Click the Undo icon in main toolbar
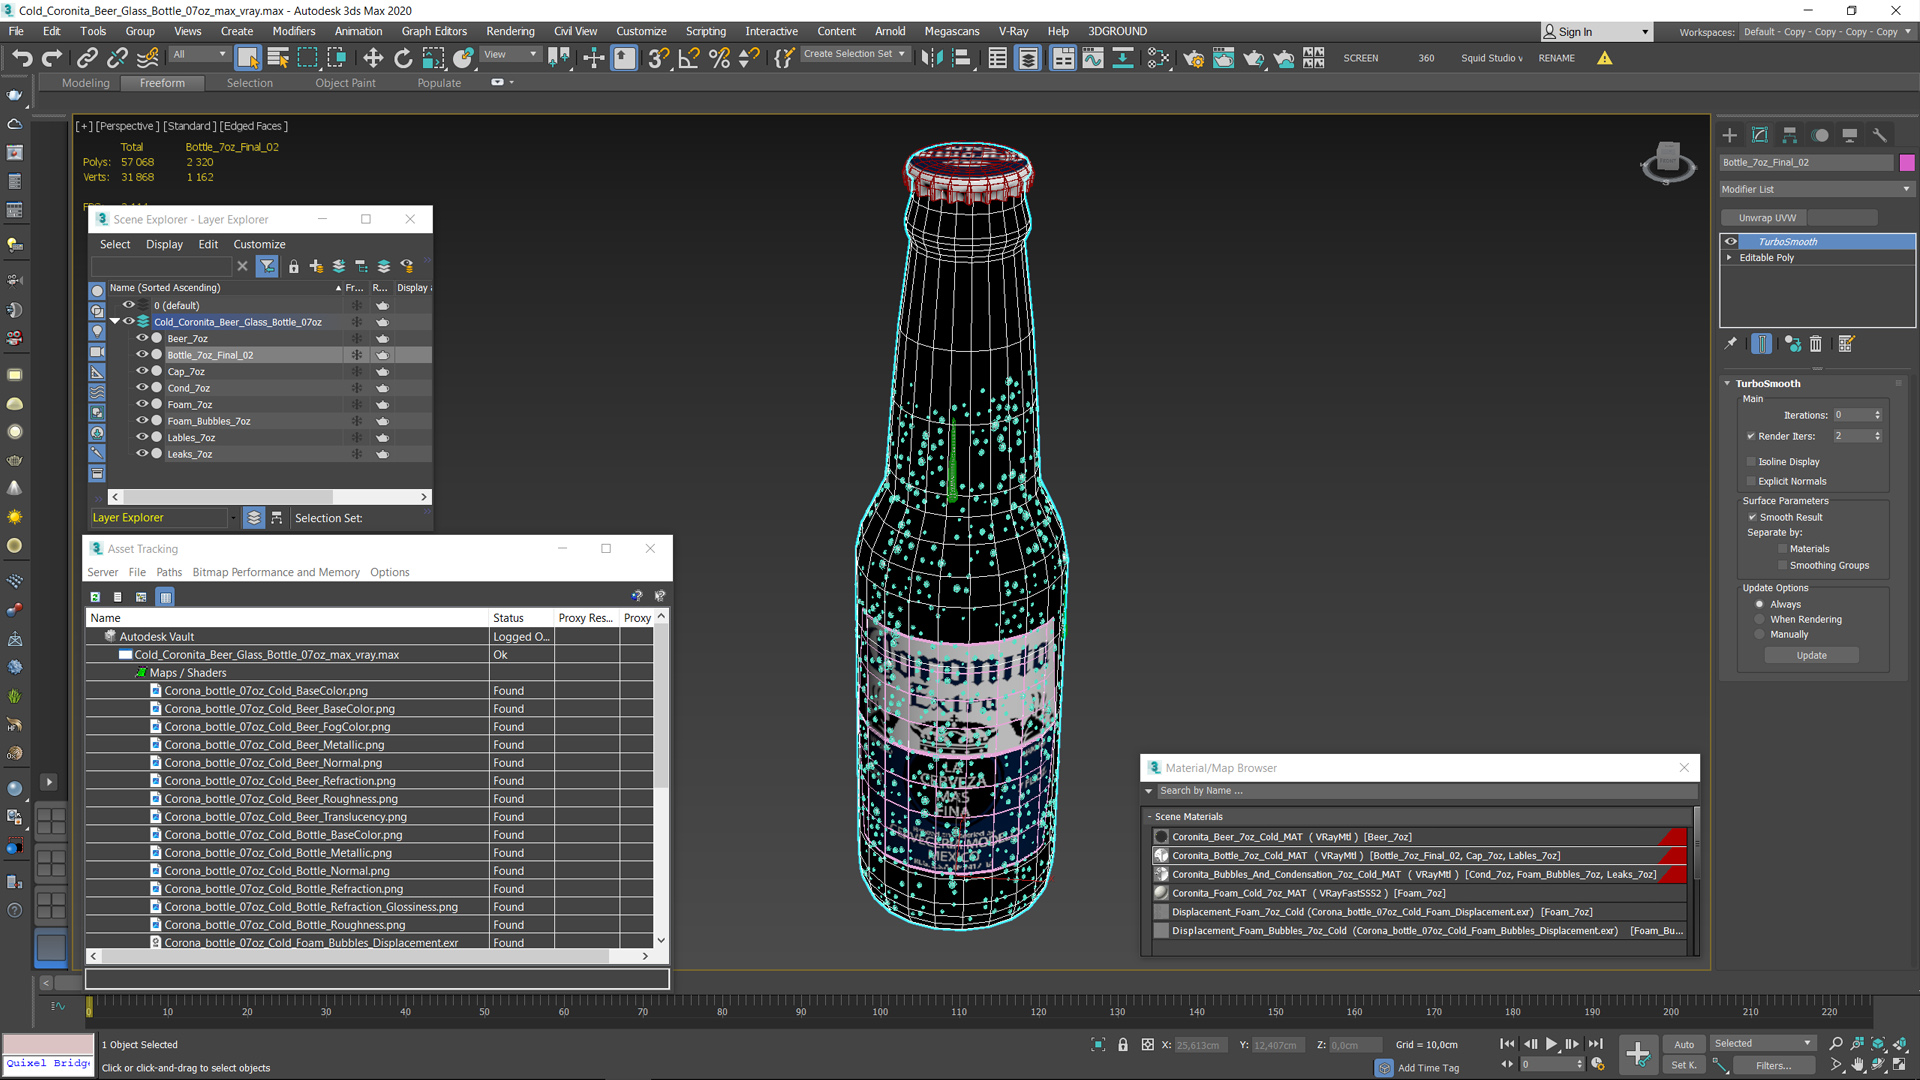Viewport: 1920px width, 1080px height. [x=22, y=58]
